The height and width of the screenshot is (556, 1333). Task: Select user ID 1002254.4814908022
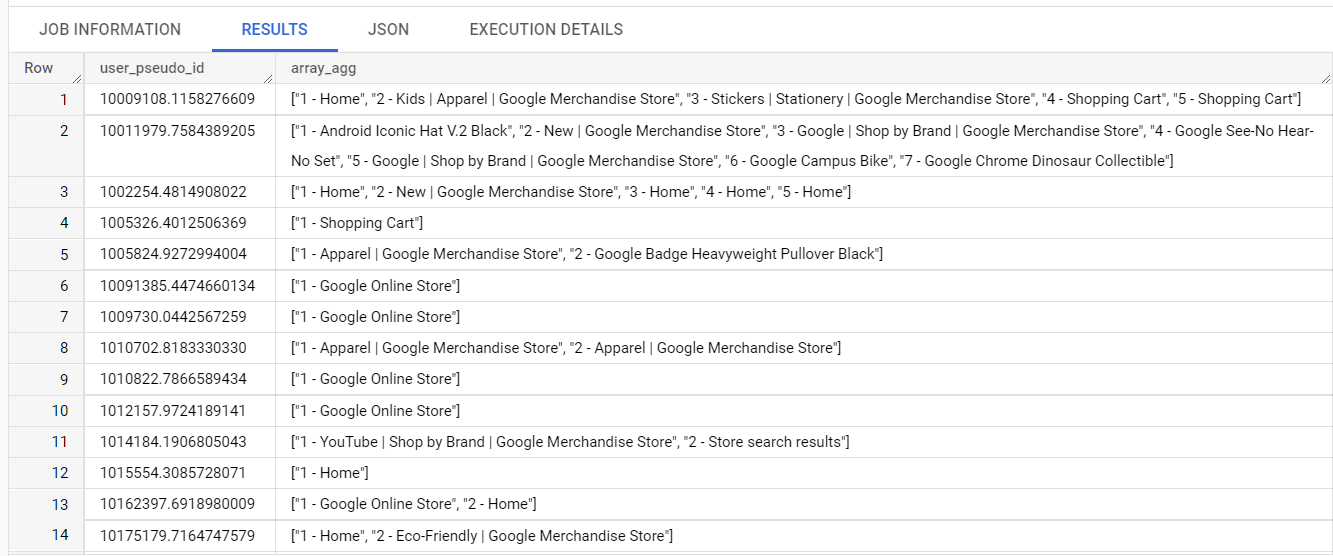click(x=173, y=192)
